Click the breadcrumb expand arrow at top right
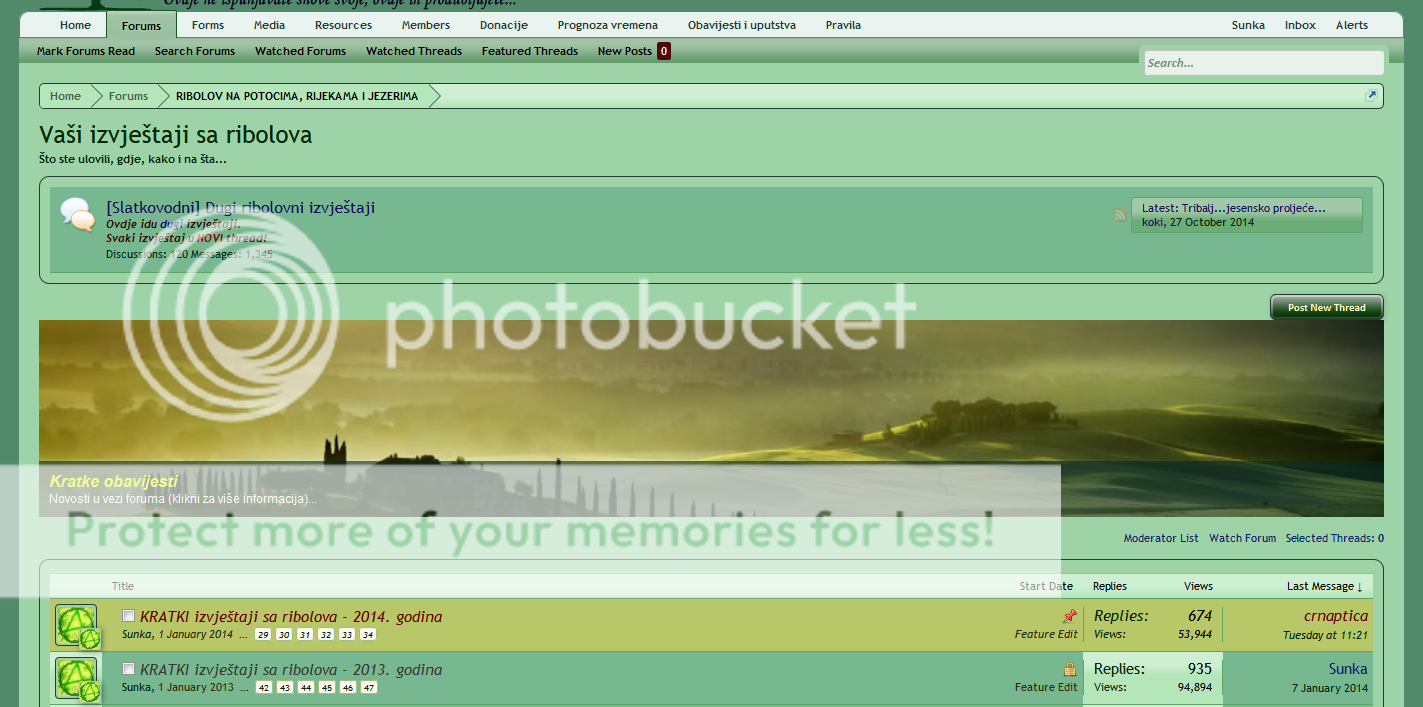Screen dimensions: 1423x707 (x=1372, y=95)
